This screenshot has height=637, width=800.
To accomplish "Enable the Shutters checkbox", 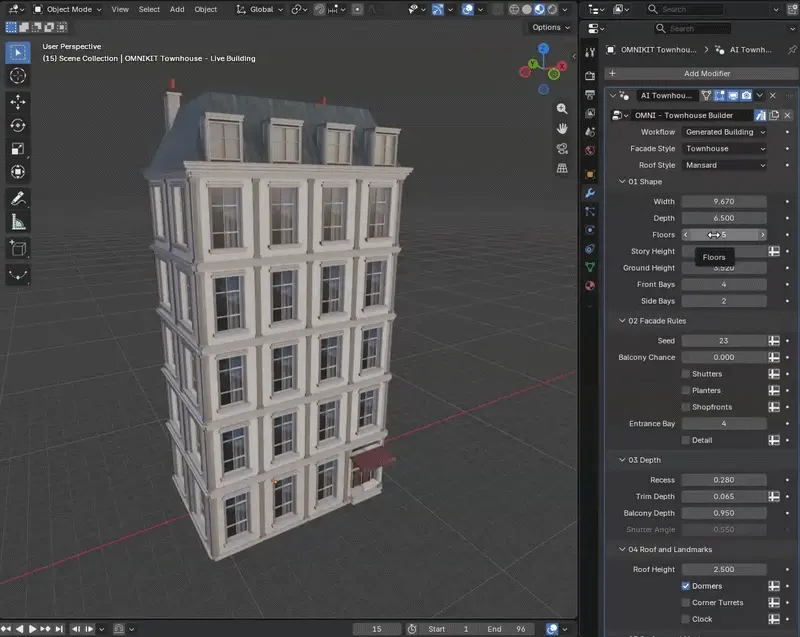I will pos(686,374).
